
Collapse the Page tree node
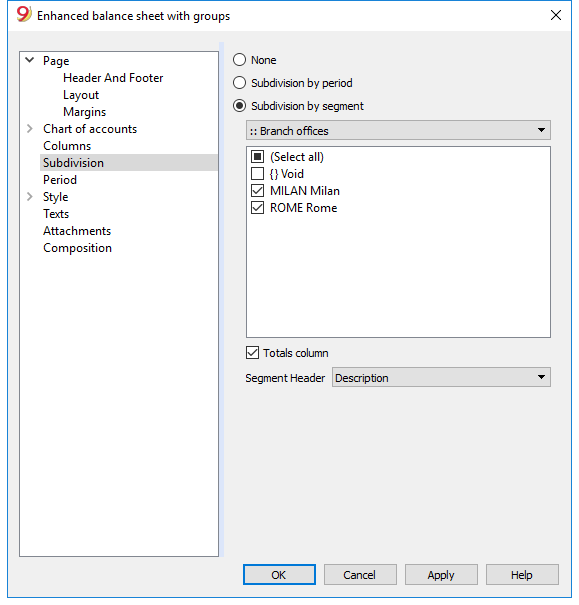pyautogui.click(x=30, y=60)
